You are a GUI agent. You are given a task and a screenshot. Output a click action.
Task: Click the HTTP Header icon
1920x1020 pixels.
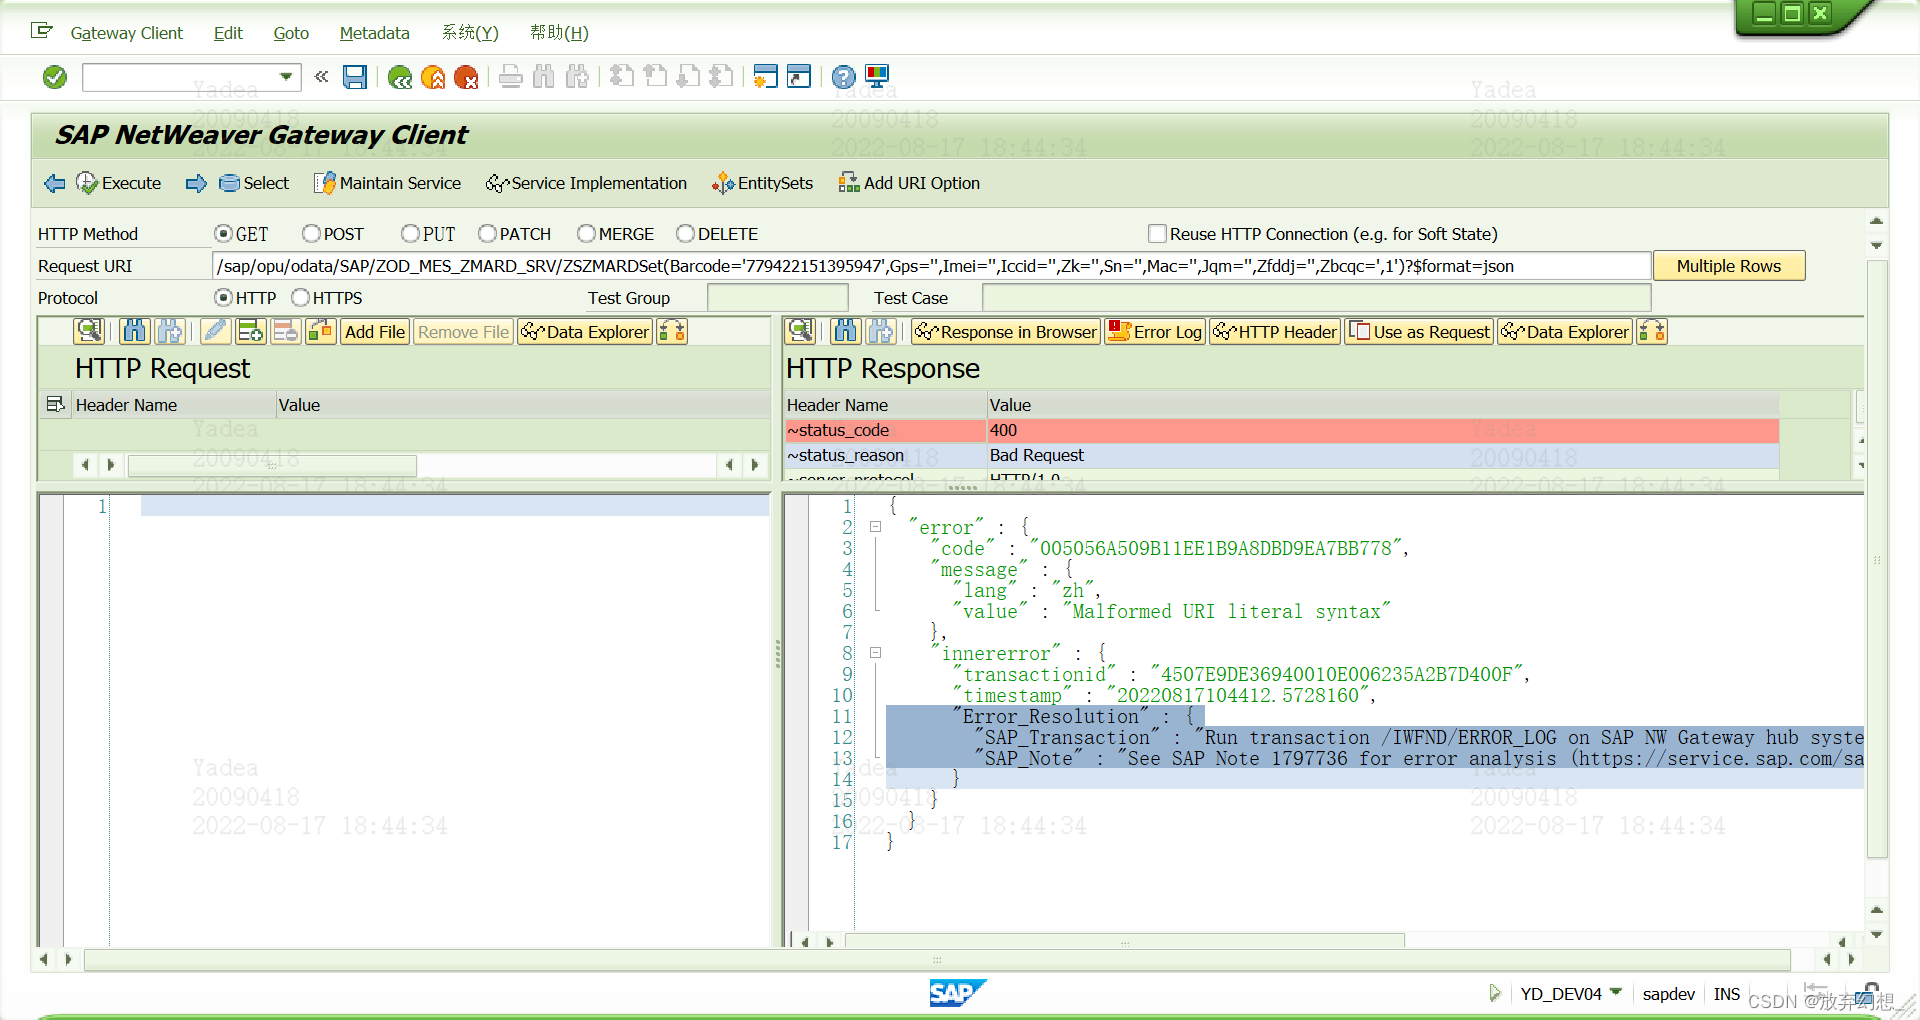point(1274,331)
